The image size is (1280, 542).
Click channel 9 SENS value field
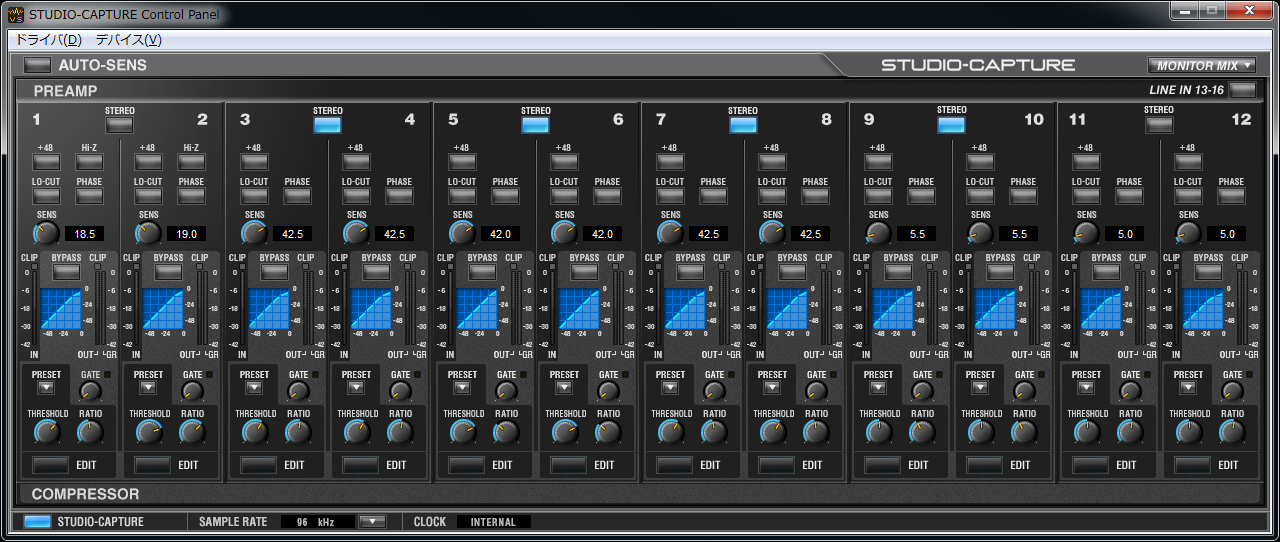[917, 233]
